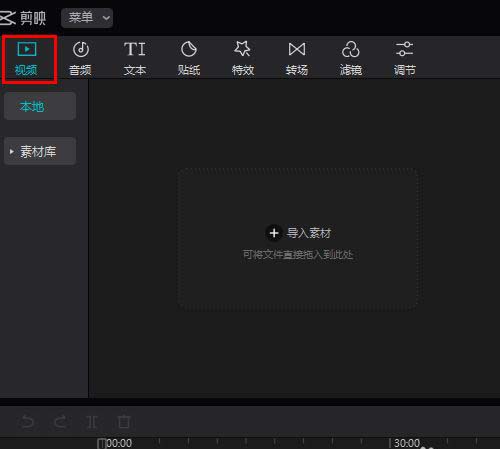500x449 pixels.
Task: Expand the 素材库 triangle arrow
Action: pyautogui.click(x=12, y=152)
